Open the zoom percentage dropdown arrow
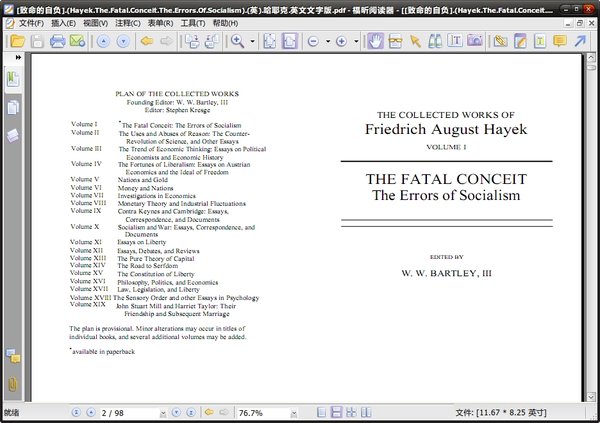The width and height of the screenshot is (600, 423). (294, 413)
